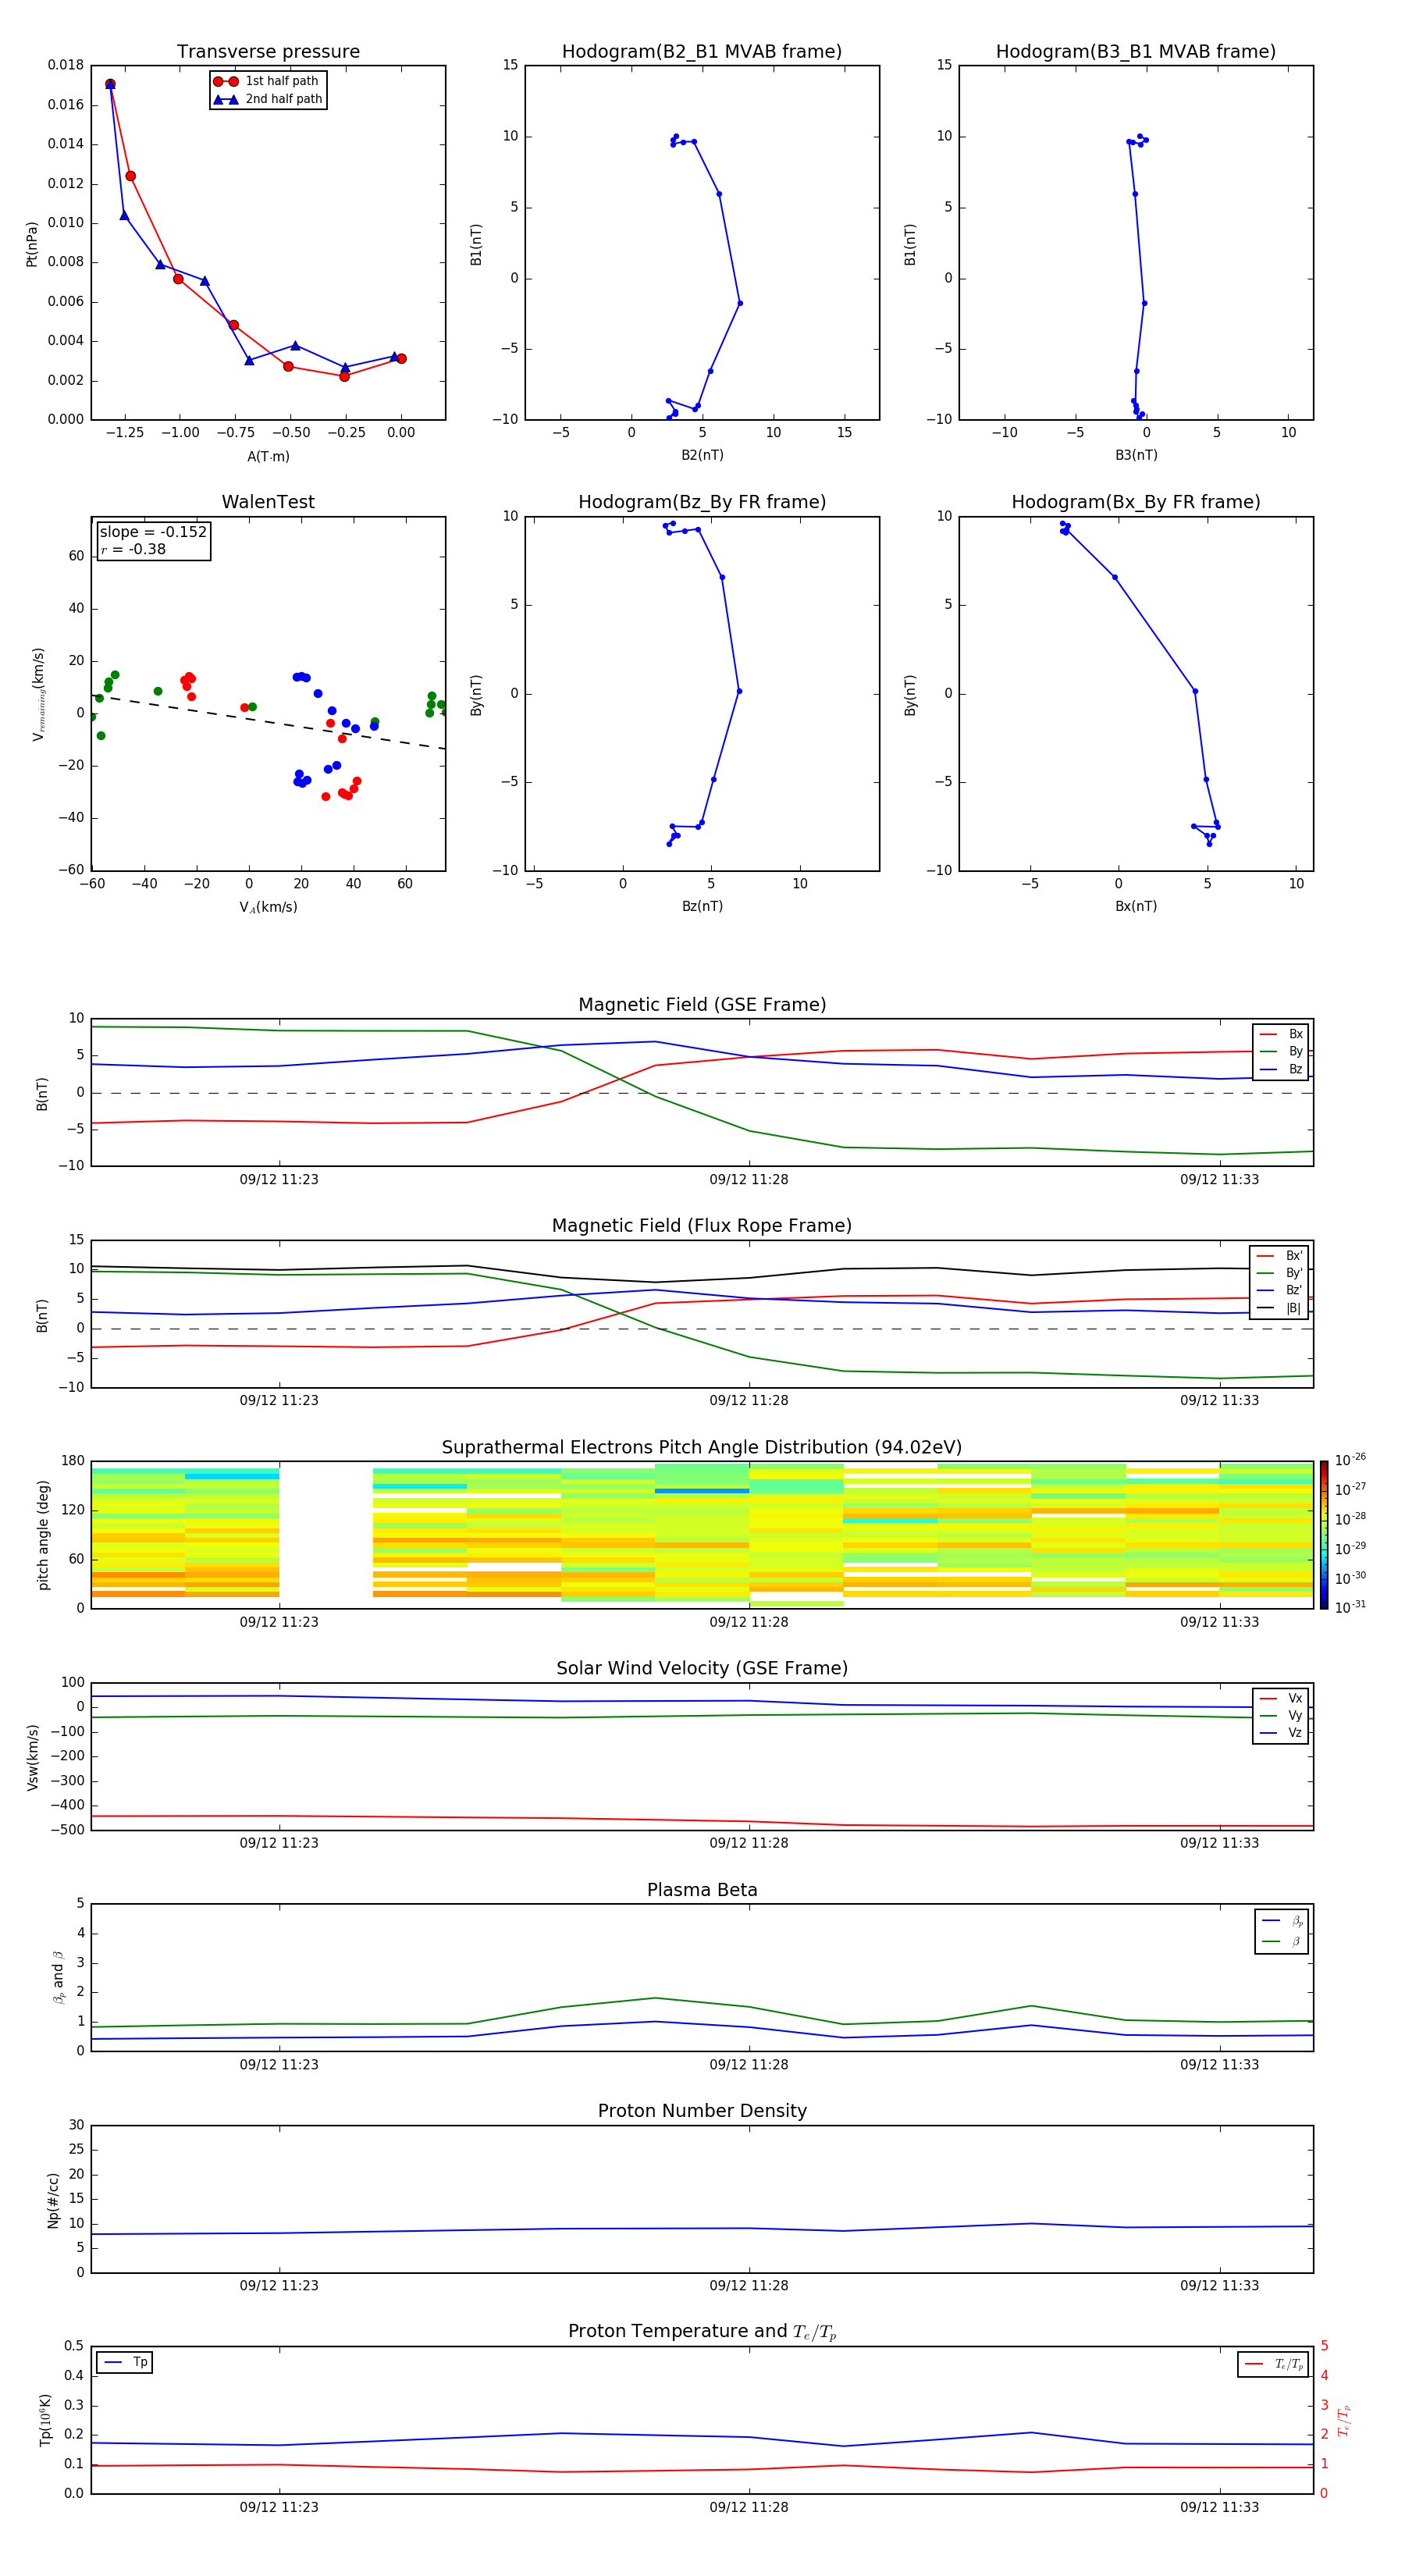The image size is (1405, 2576).
Task: Click the 'Magnetic Field (Flux Rope Frame)' title
Action: tap(702, 1226)
